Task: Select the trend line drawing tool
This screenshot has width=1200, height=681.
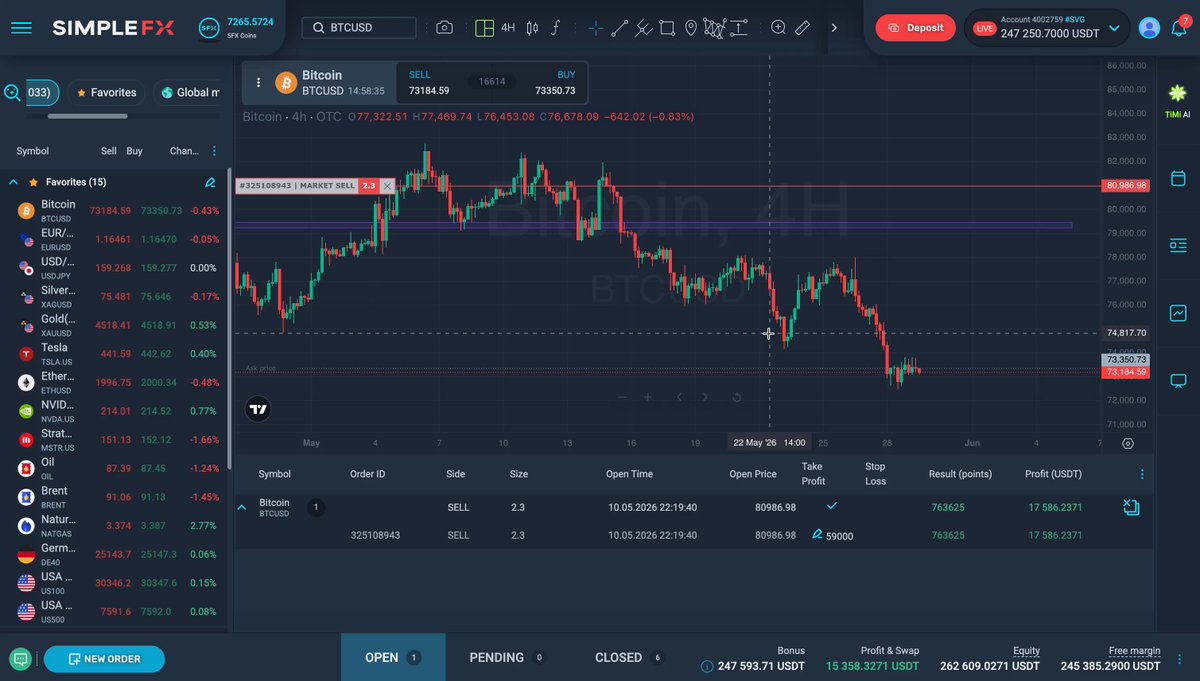Action: click(x=620, y=28)
